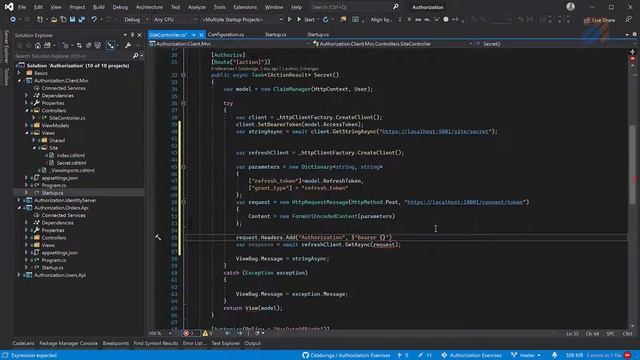Open the Any CPU platform dropdown
Viewport: 640px width, 360px height.
[x=175, y=19]
